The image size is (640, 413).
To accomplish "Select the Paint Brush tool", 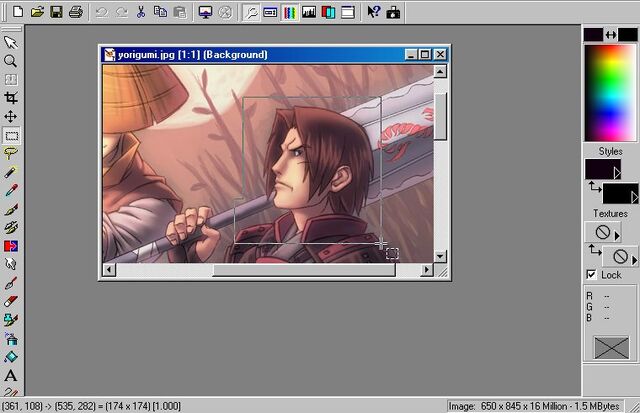I will pos(11,209).
